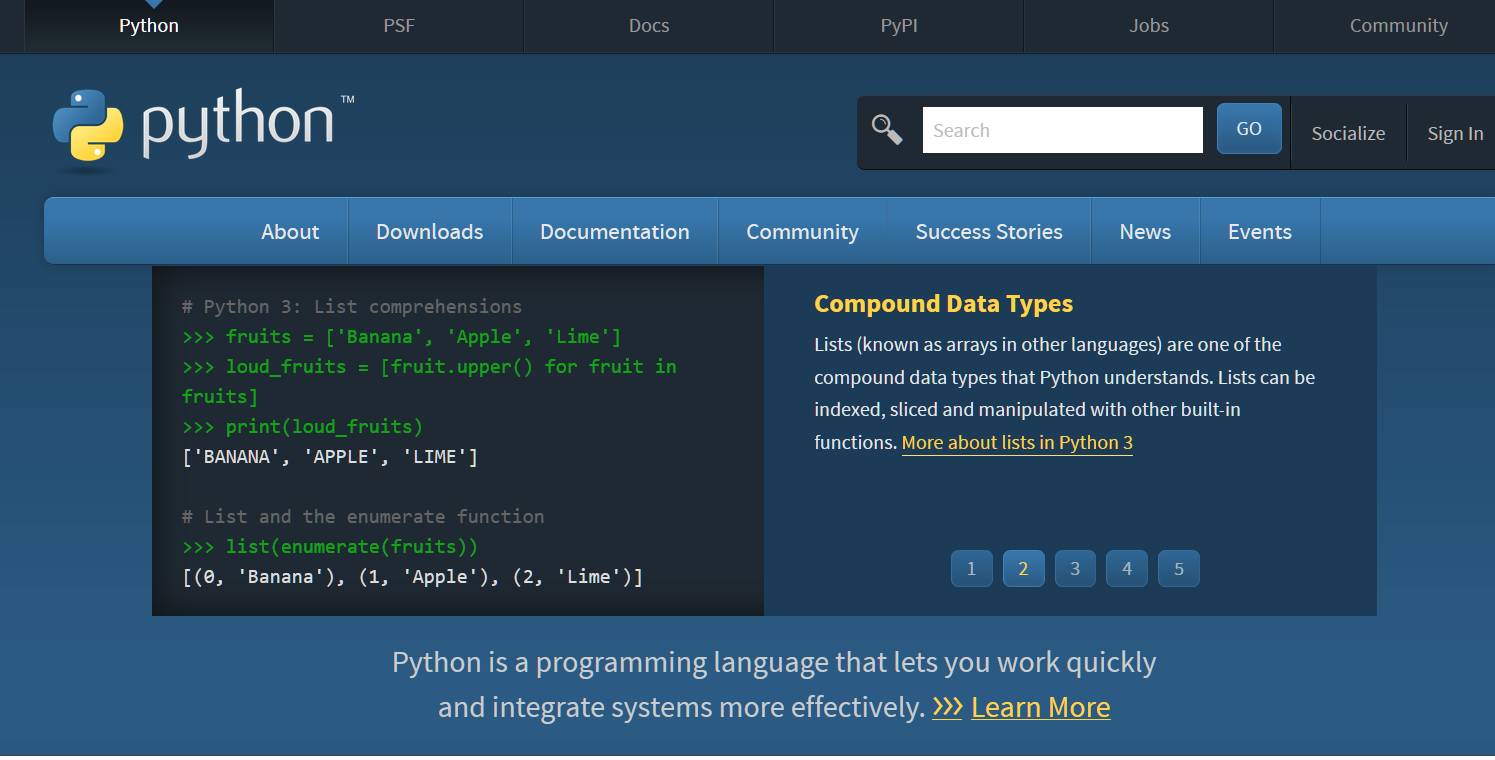
Task: Open the Python top navigation tab
Action: [x=149, y=26]
